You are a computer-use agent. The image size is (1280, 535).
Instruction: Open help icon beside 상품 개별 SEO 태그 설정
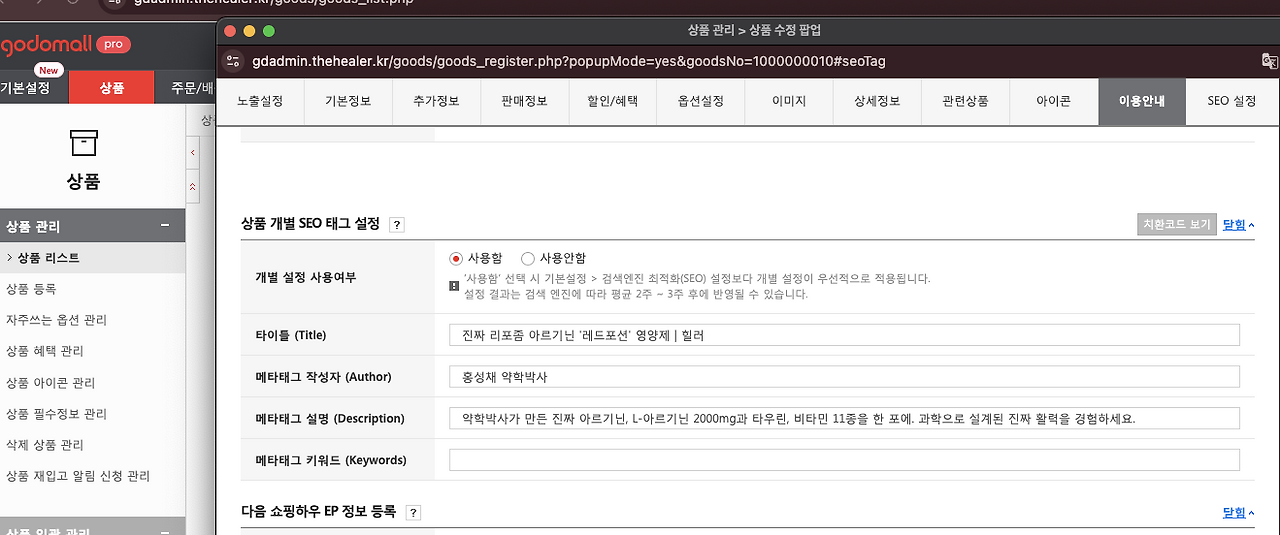[x=397, y=225]
